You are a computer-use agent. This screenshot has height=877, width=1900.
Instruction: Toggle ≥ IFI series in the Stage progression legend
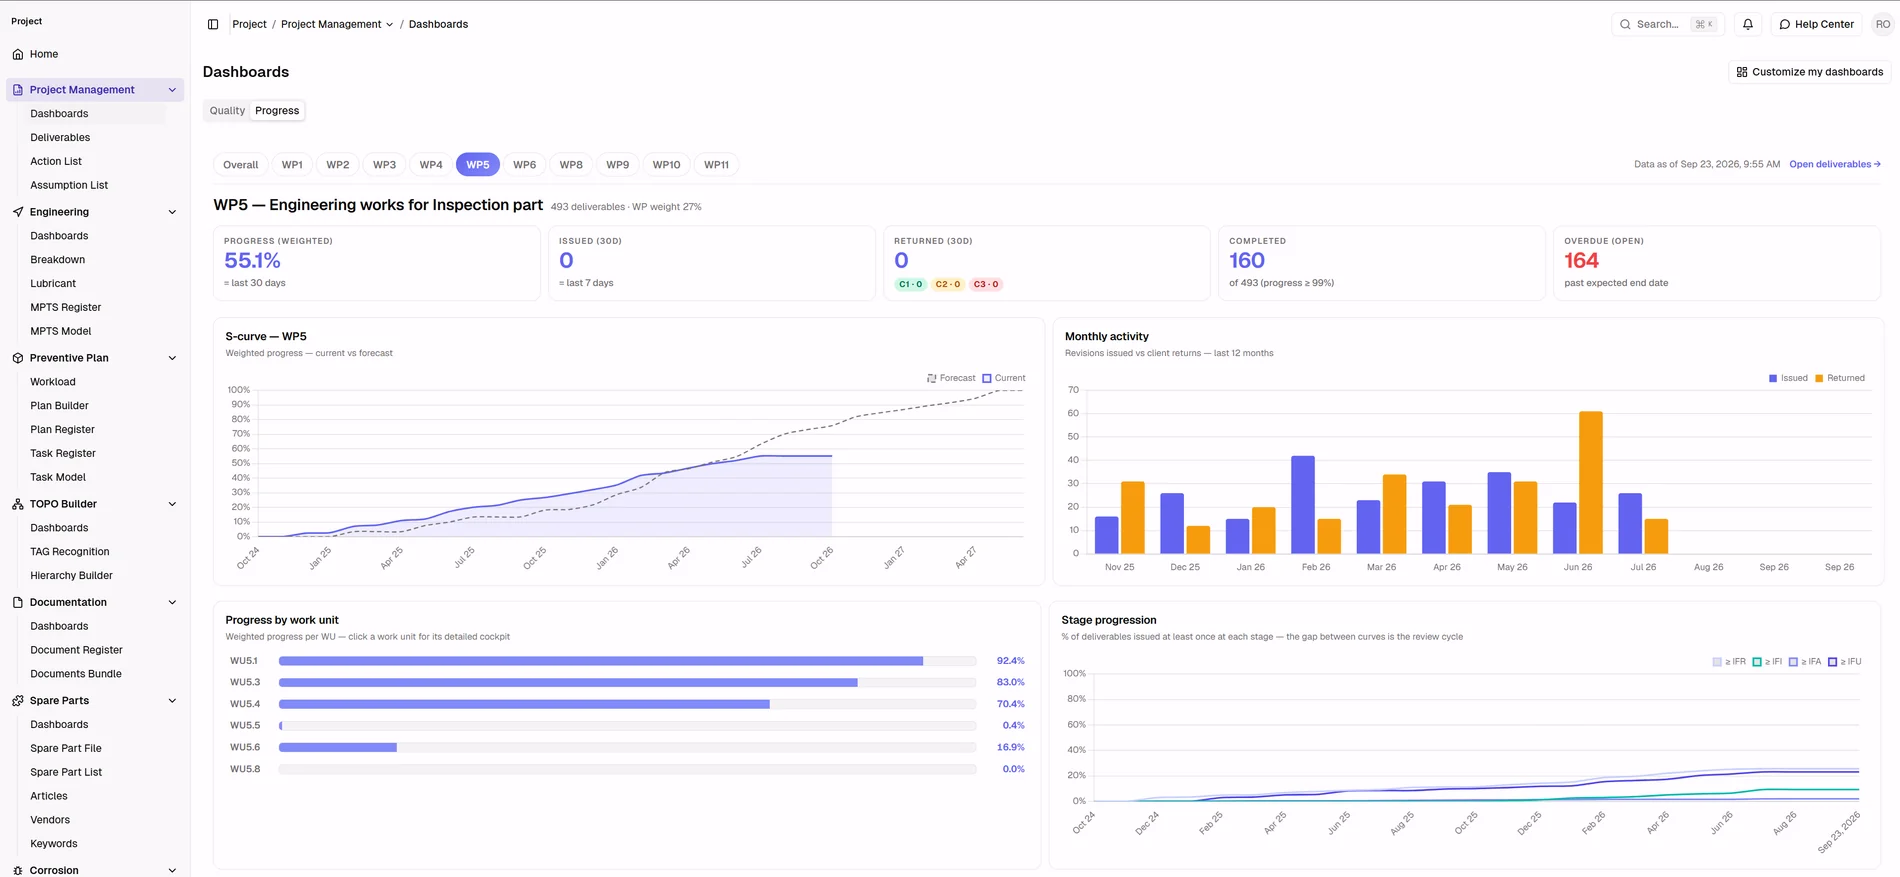click(1767, 662)
